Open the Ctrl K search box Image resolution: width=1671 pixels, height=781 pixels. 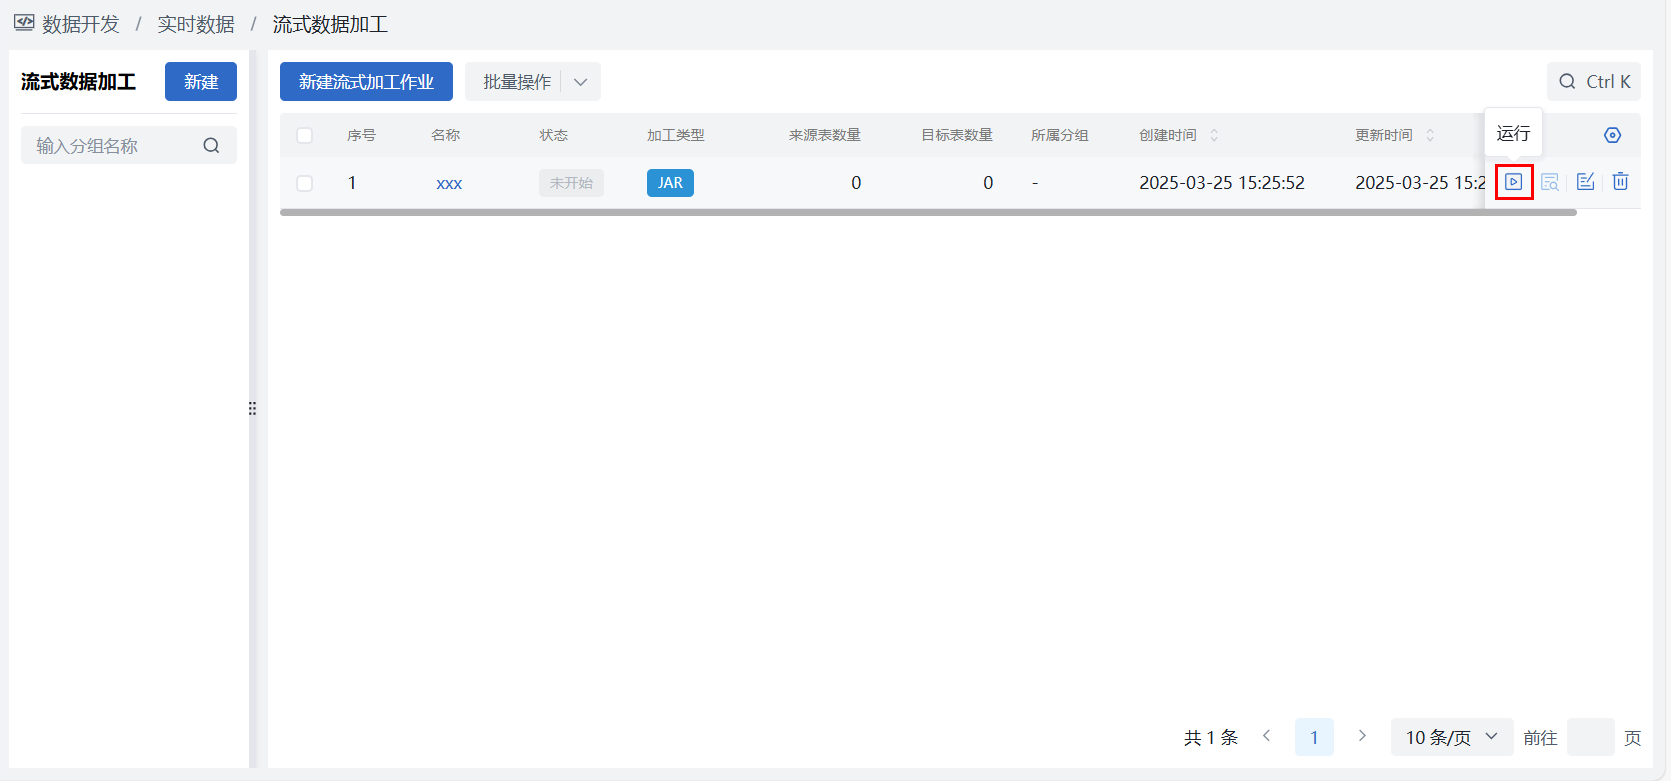1594,82
